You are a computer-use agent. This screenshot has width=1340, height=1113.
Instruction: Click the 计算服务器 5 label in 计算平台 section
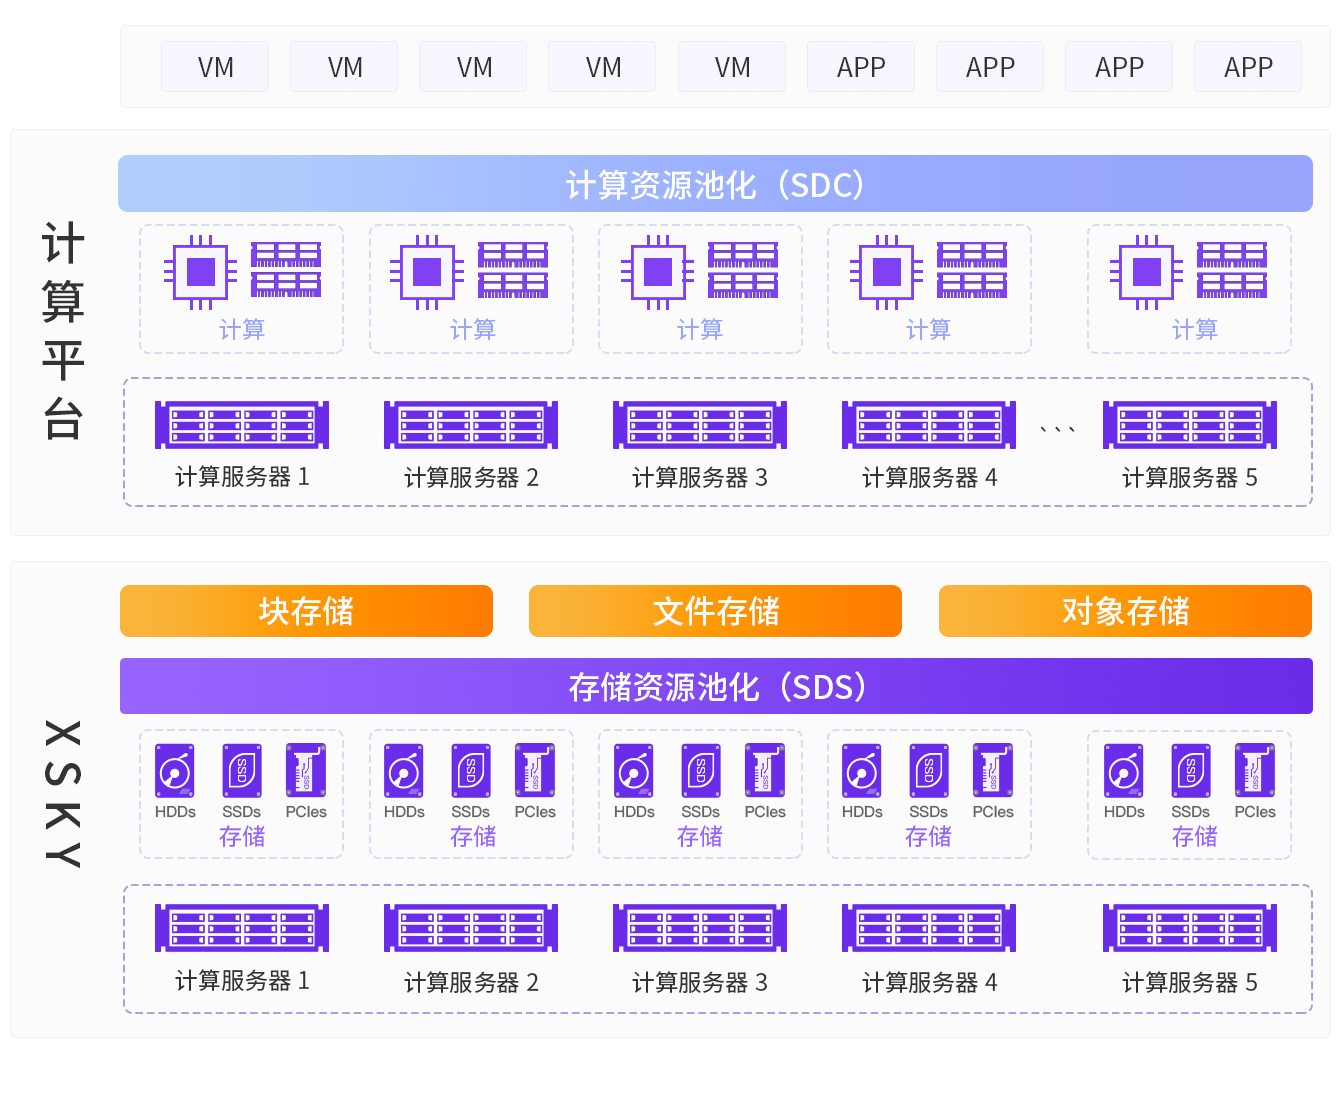coord(1190,478)
